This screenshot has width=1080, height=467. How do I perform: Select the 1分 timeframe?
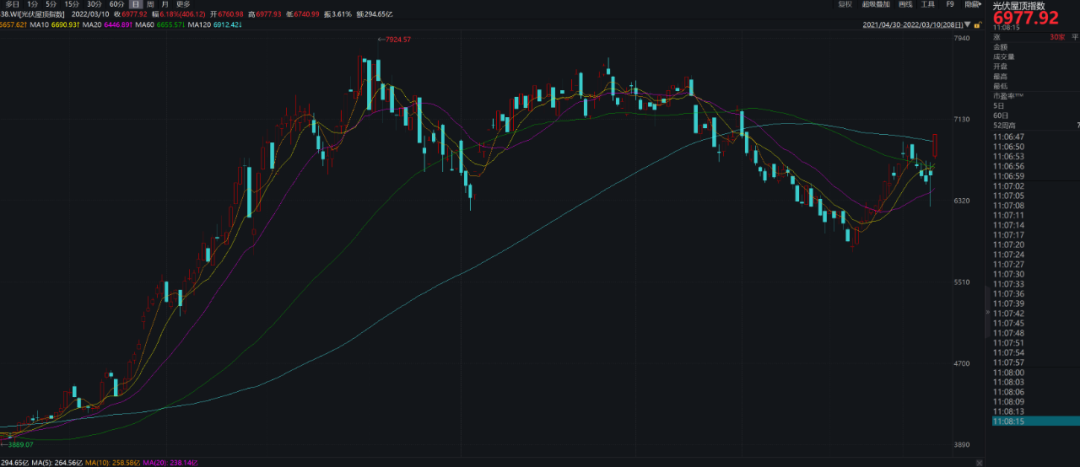tap(33, 5)
